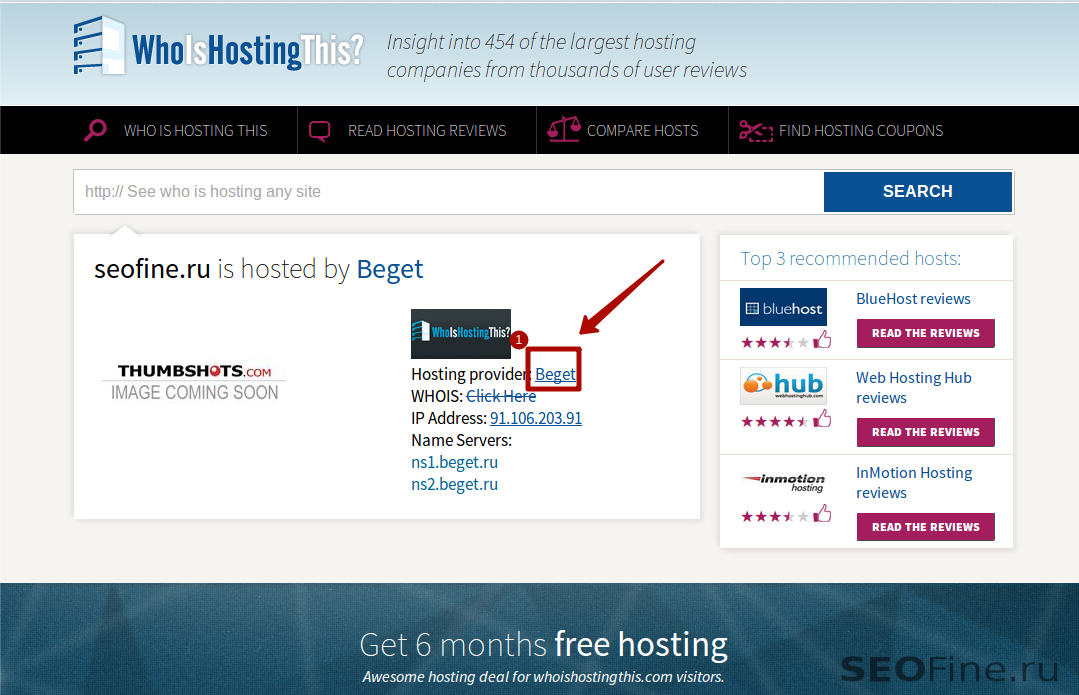Click IP address 91.106.203.91 link
This screenshot has width=1079, height=695.
[535, 418]
